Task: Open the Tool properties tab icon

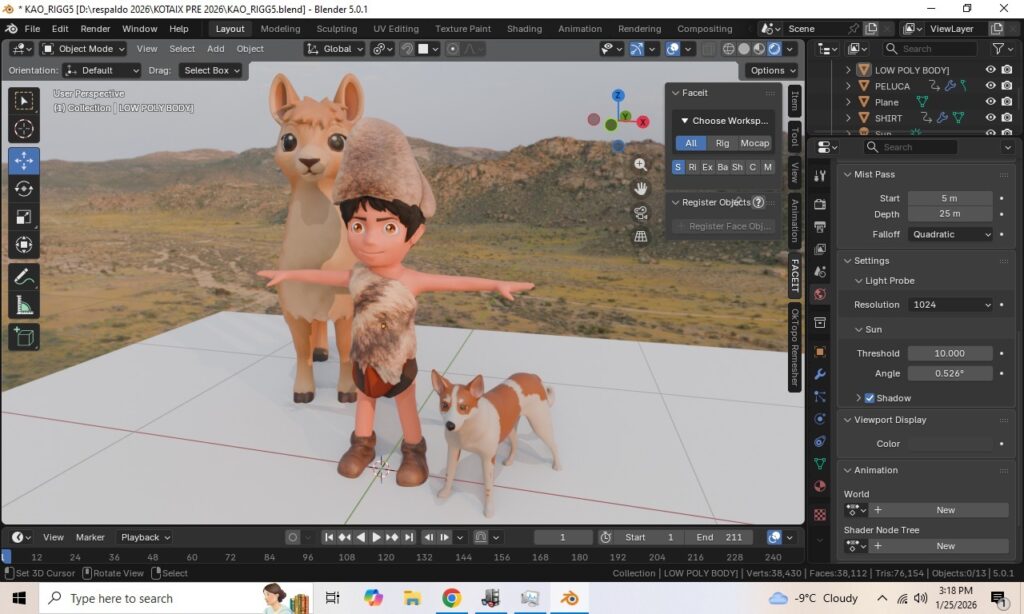Action: (820, 175)
